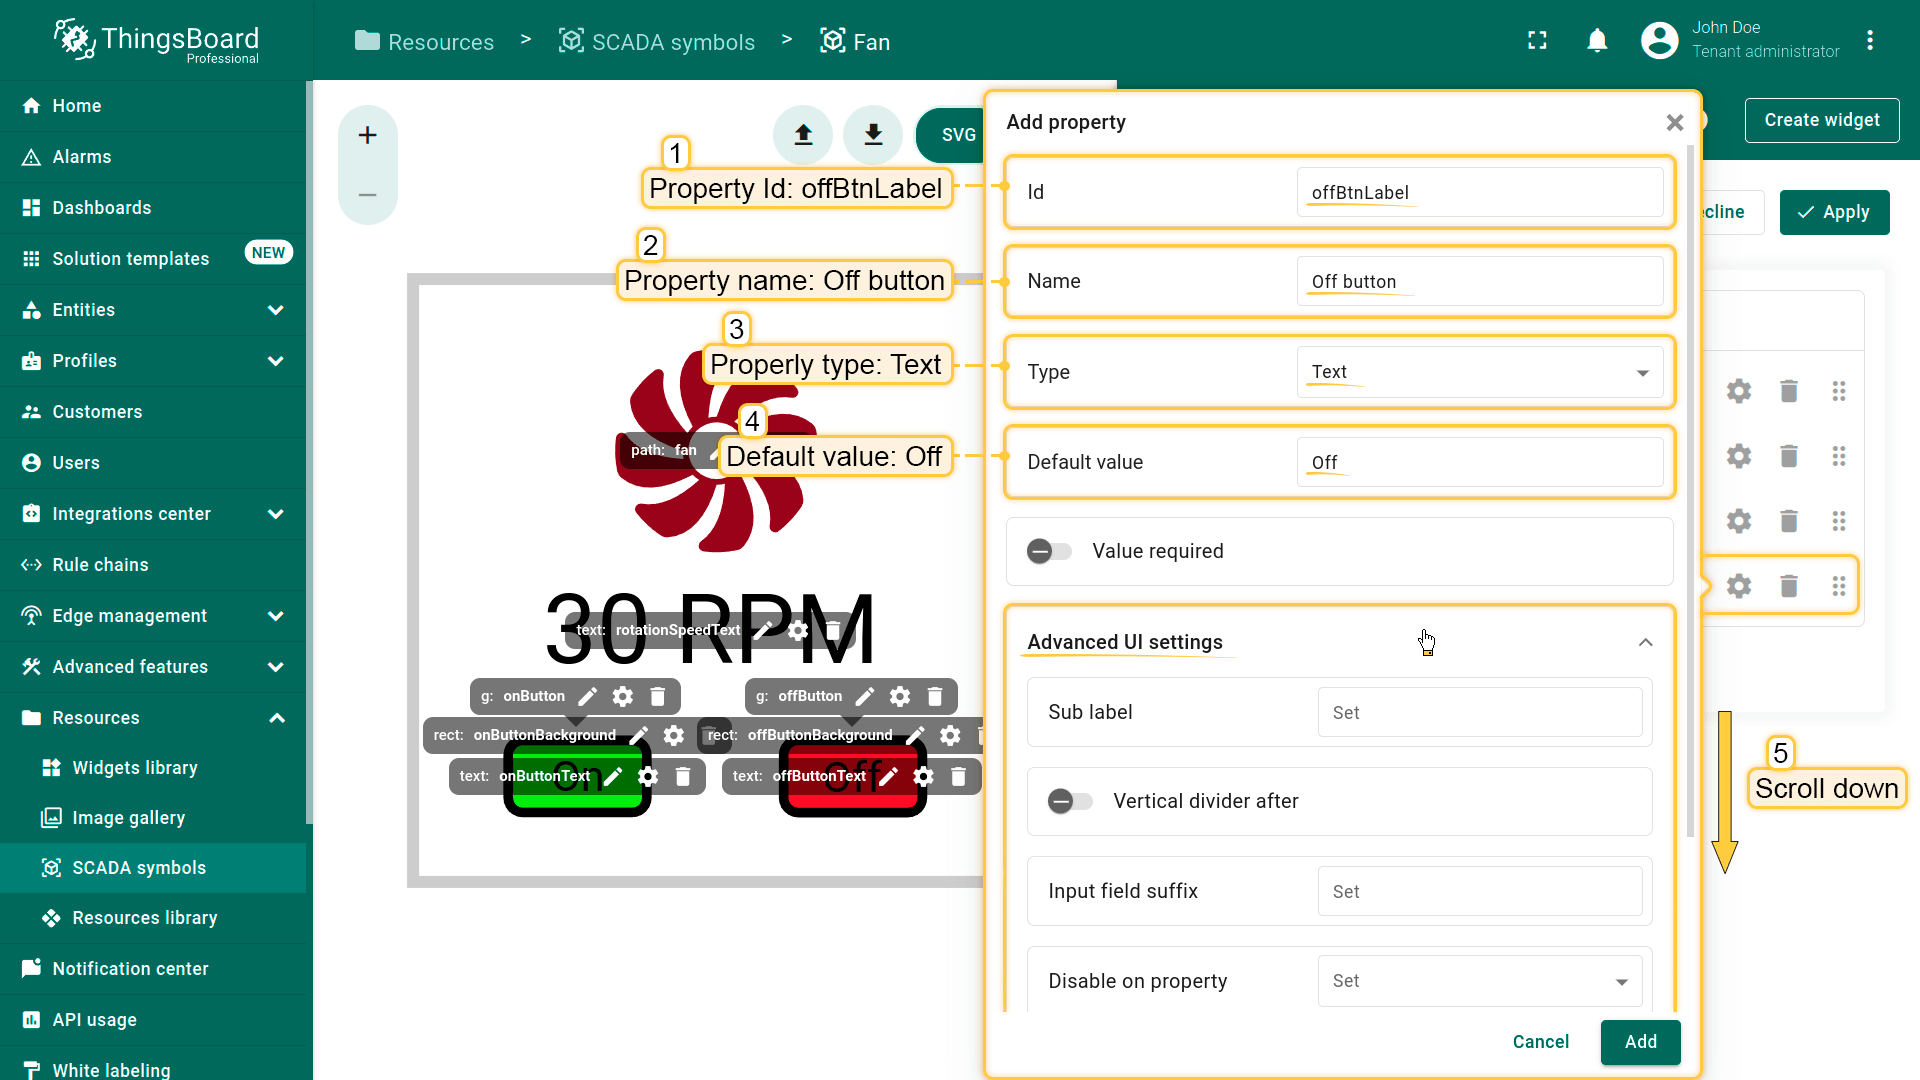Collapse Advanced UI settings section
The image size is (1920, 1080).
[x=1645, y=642]
